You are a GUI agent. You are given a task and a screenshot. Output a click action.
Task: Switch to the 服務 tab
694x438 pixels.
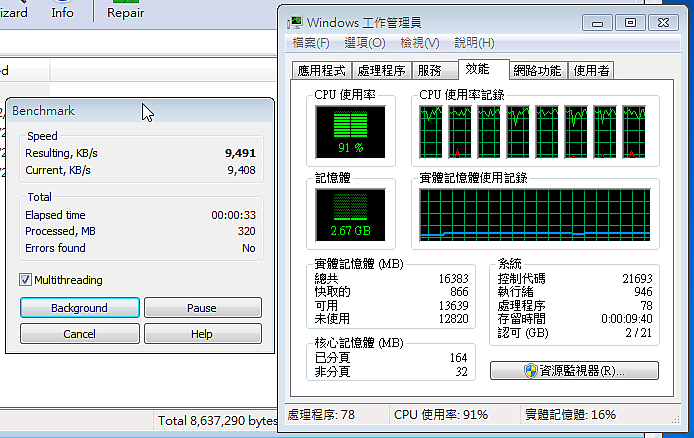click(434, 71)
